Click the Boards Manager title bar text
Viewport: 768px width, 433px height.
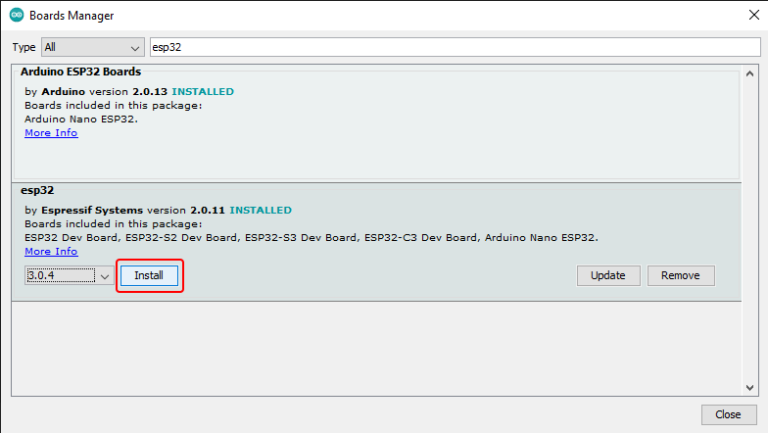71,16
